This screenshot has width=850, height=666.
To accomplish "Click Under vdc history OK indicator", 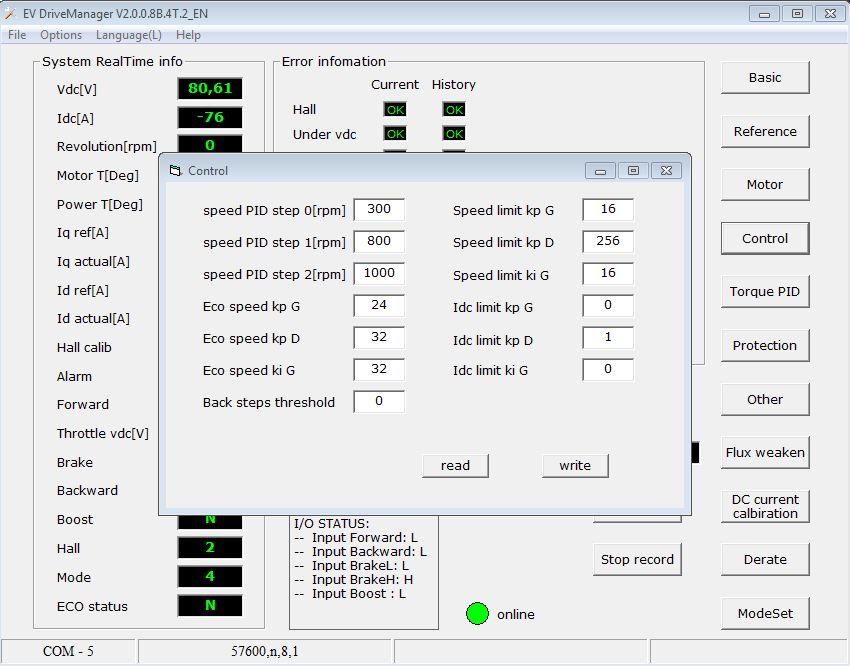I will [454, 133].
